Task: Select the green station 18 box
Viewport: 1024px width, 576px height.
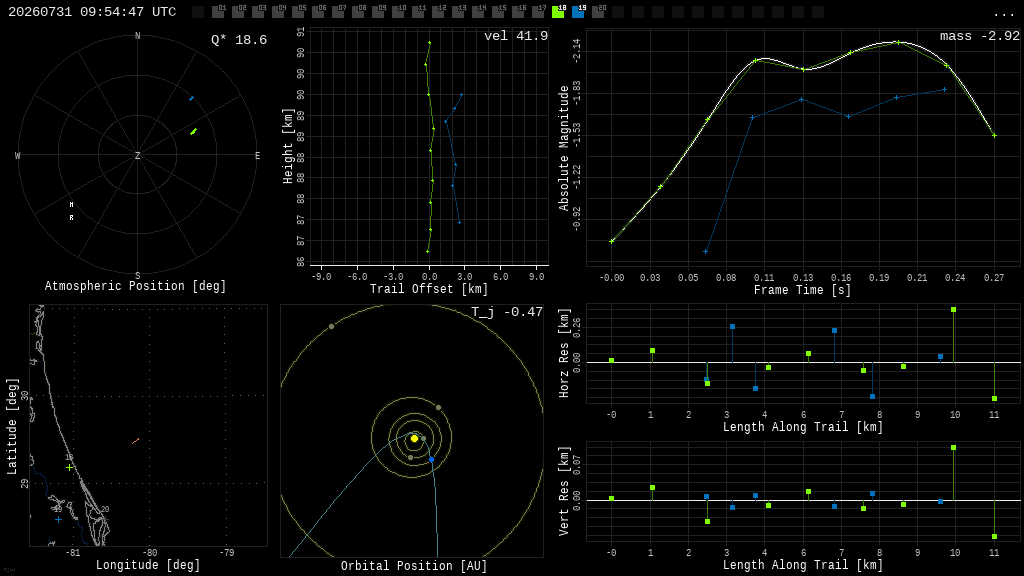Action: click(558, 12)
